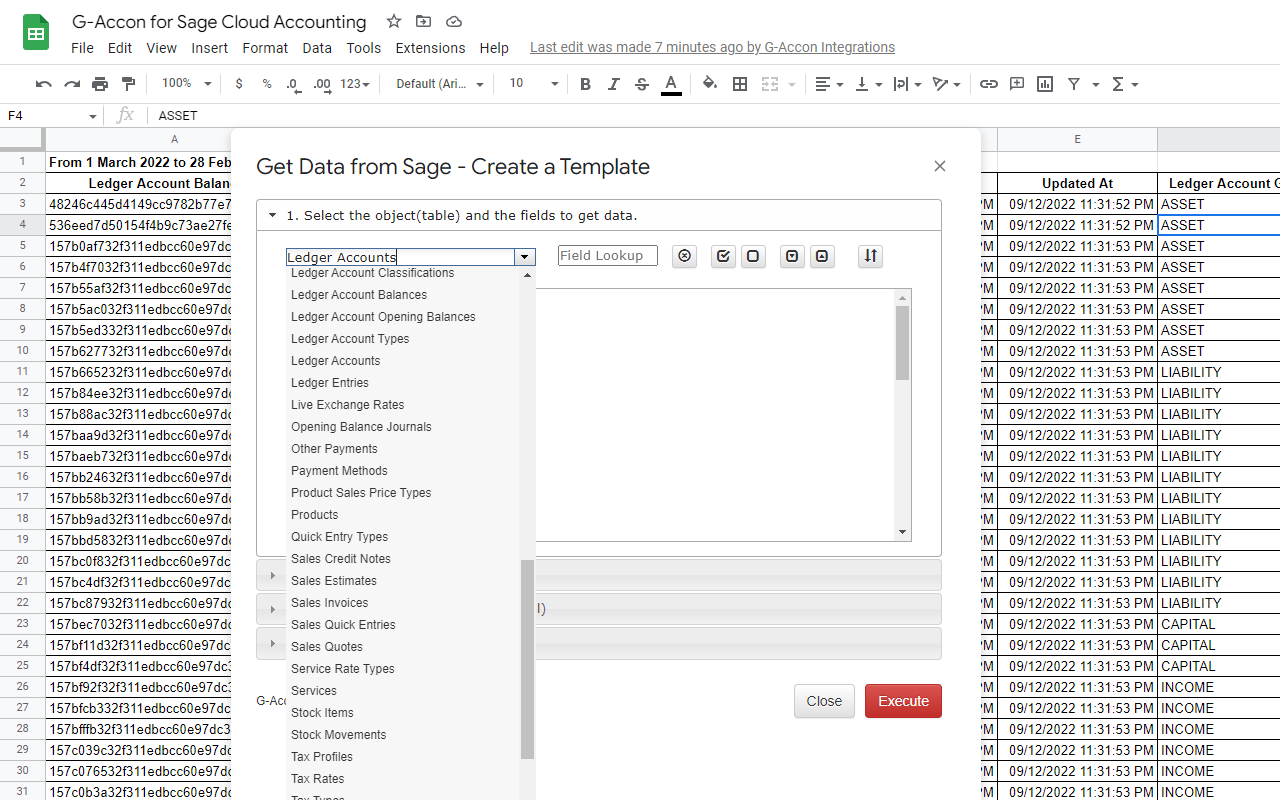This screenshot has height=800, width=1280.
Task: Click the object dropdown list scrollbar thumb
Action: point(528,659)
